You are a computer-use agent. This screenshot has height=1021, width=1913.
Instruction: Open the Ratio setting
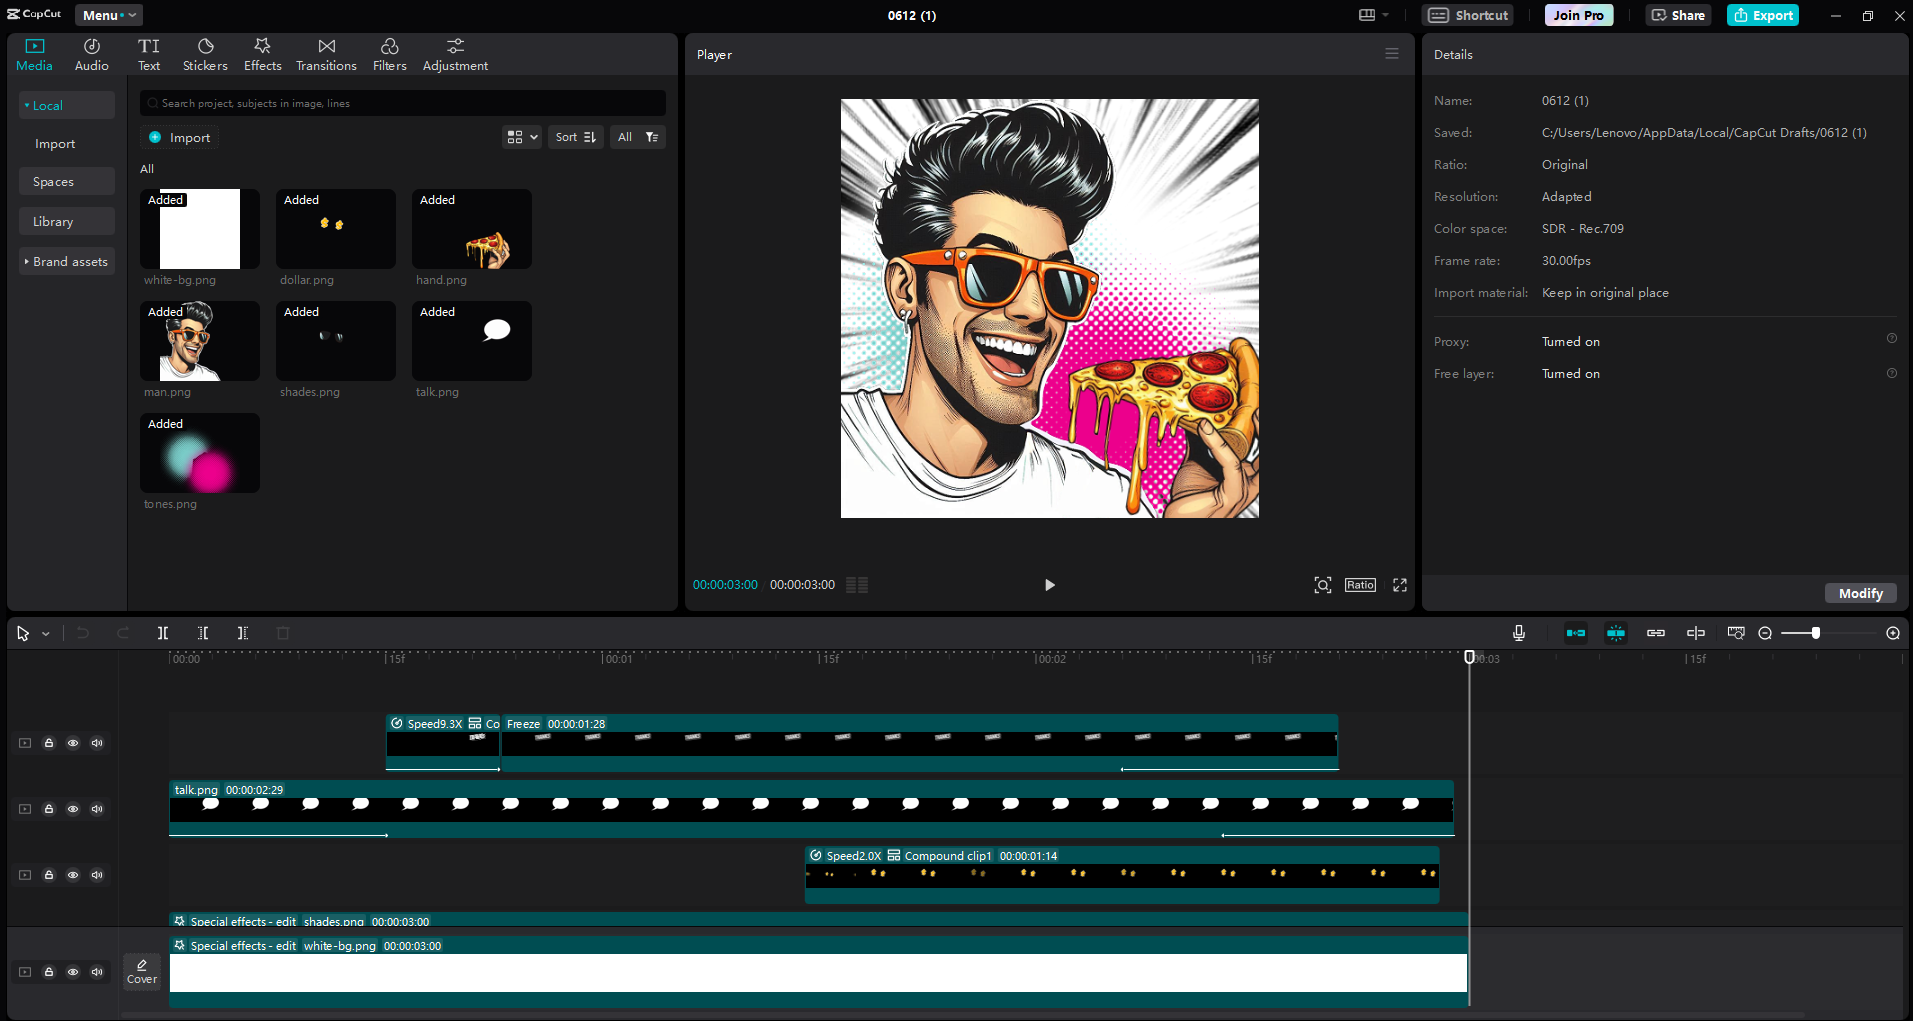(x=1360, y=585)
